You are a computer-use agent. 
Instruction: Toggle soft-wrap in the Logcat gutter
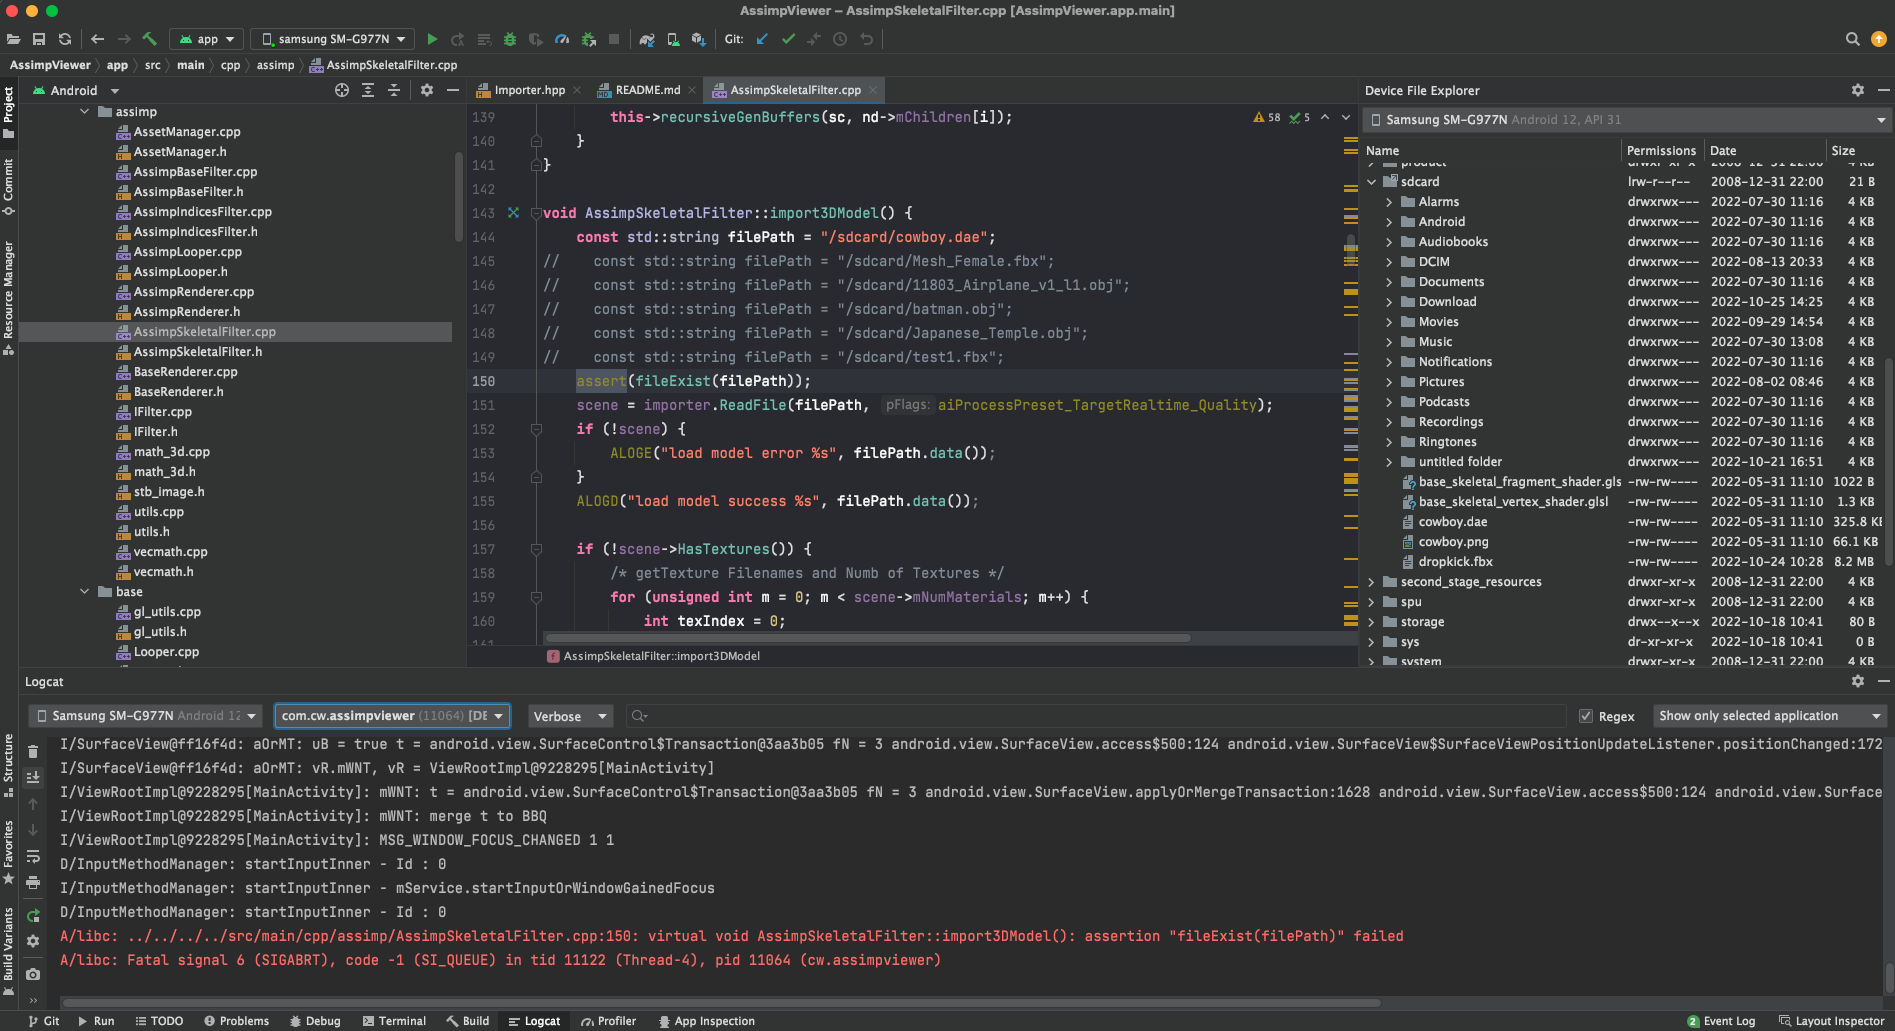(33, 855)
